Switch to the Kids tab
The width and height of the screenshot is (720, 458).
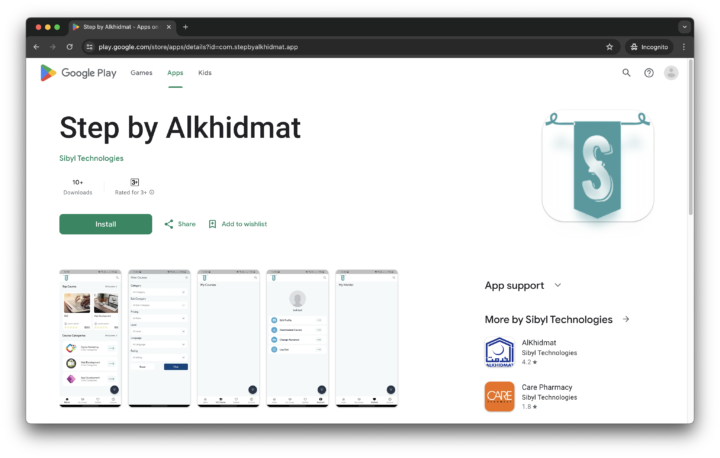pyautogui.click(x=205, y=73)
